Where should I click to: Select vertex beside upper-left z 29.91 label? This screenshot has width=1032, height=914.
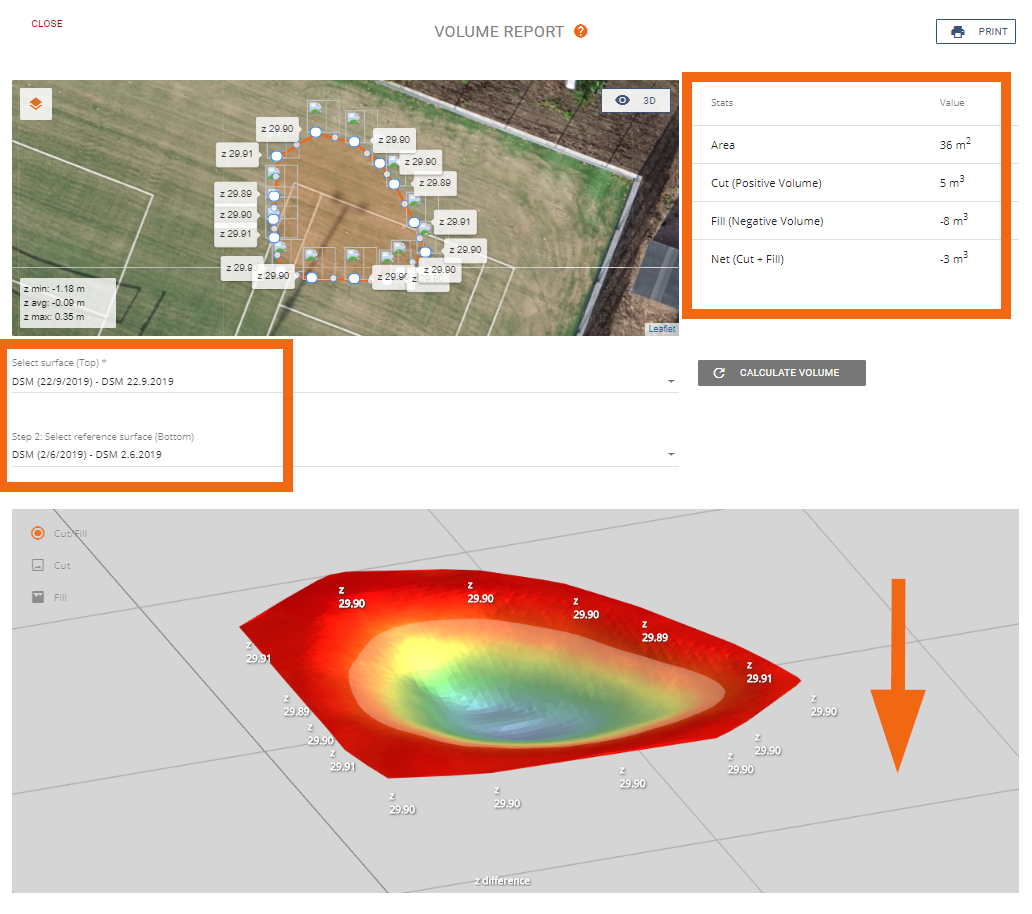coord(276,156)
